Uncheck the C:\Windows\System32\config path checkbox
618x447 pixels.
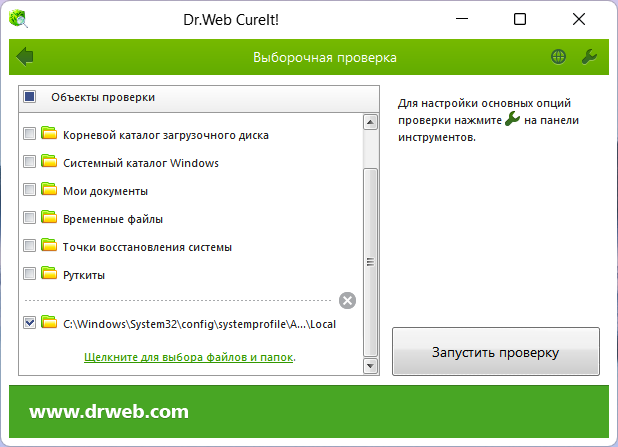pyautogui.click(x=30, y=322)
